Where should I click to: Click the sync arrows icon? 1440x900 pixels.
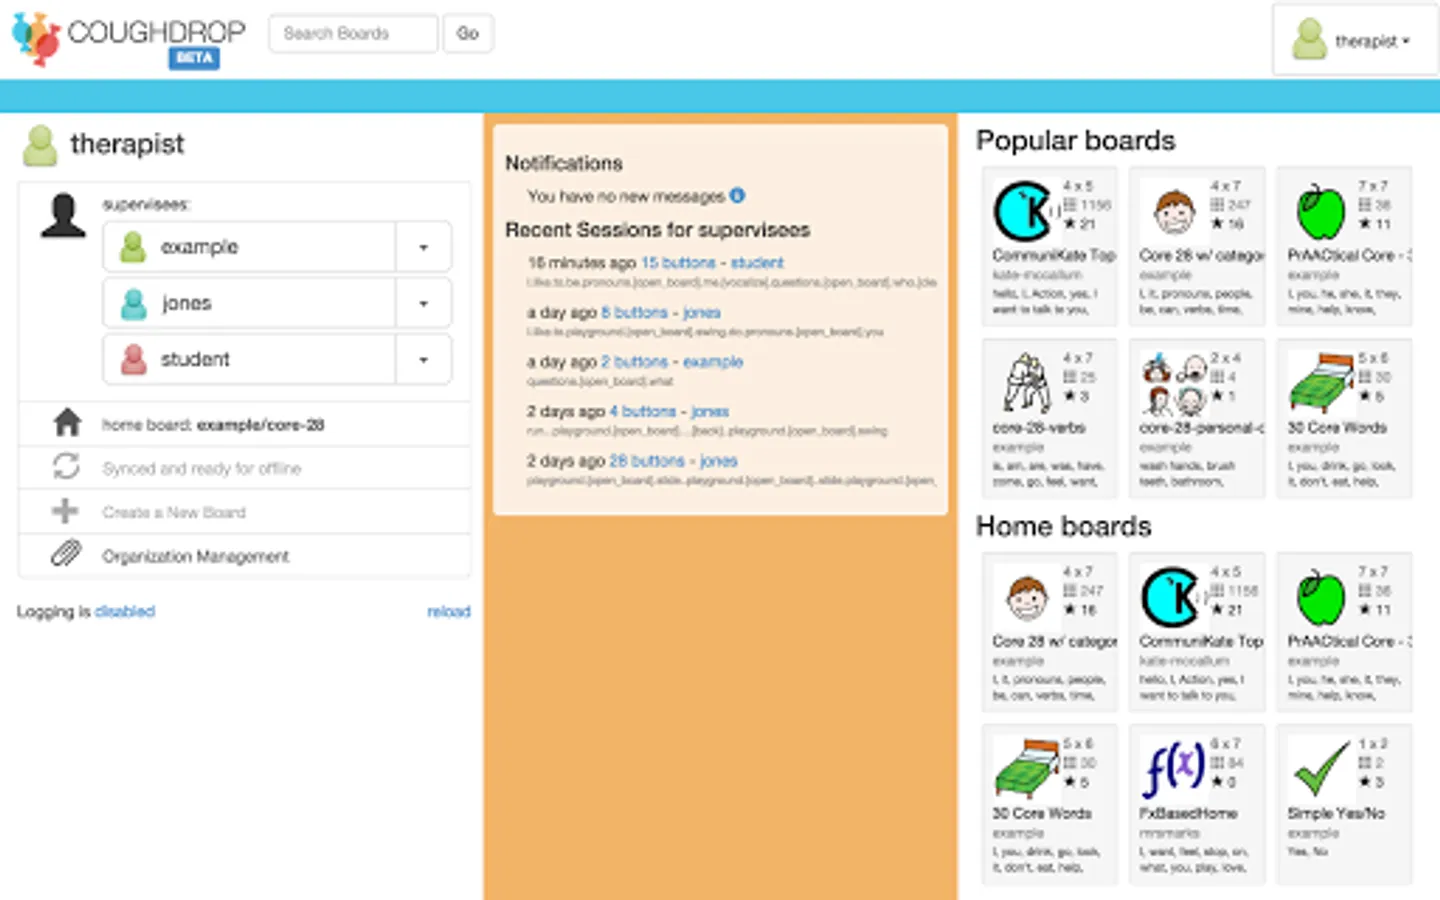tap(66, 466)
